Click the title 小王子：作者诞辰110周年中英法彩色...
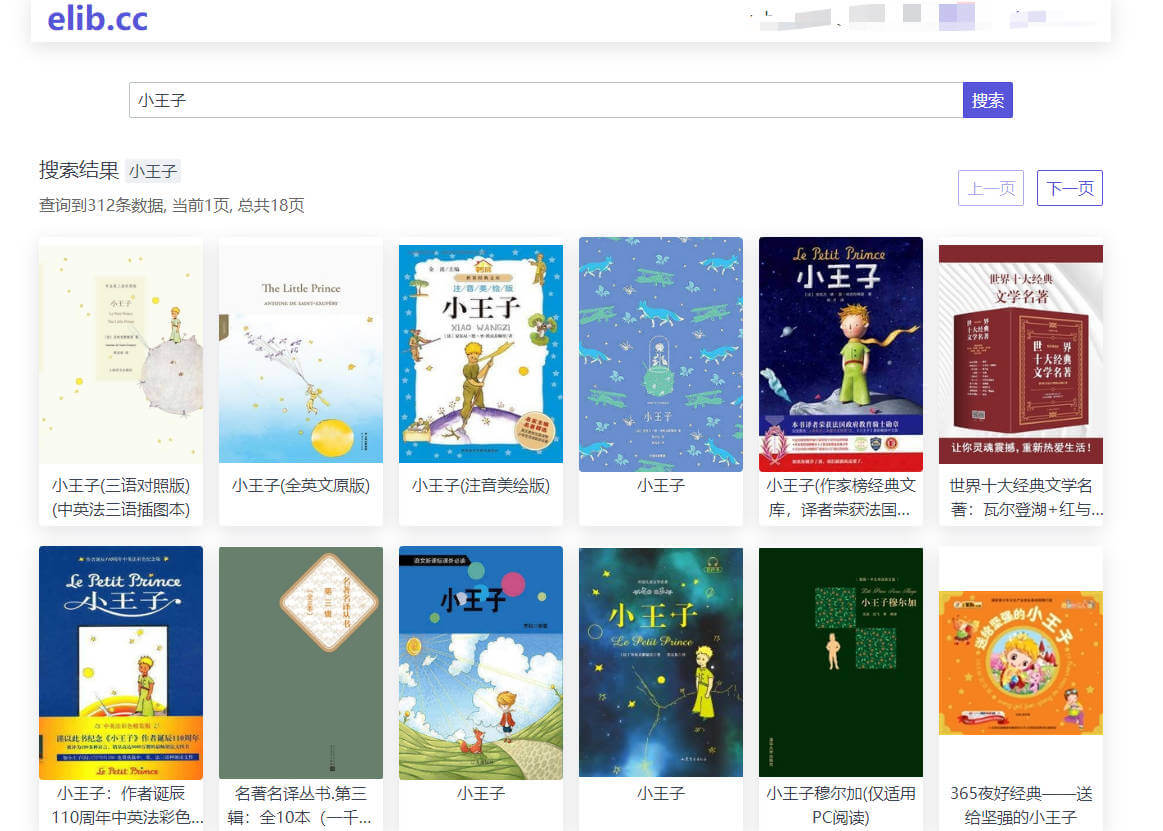This screenshot has height=831, width=1163. [x=127, y=805]
